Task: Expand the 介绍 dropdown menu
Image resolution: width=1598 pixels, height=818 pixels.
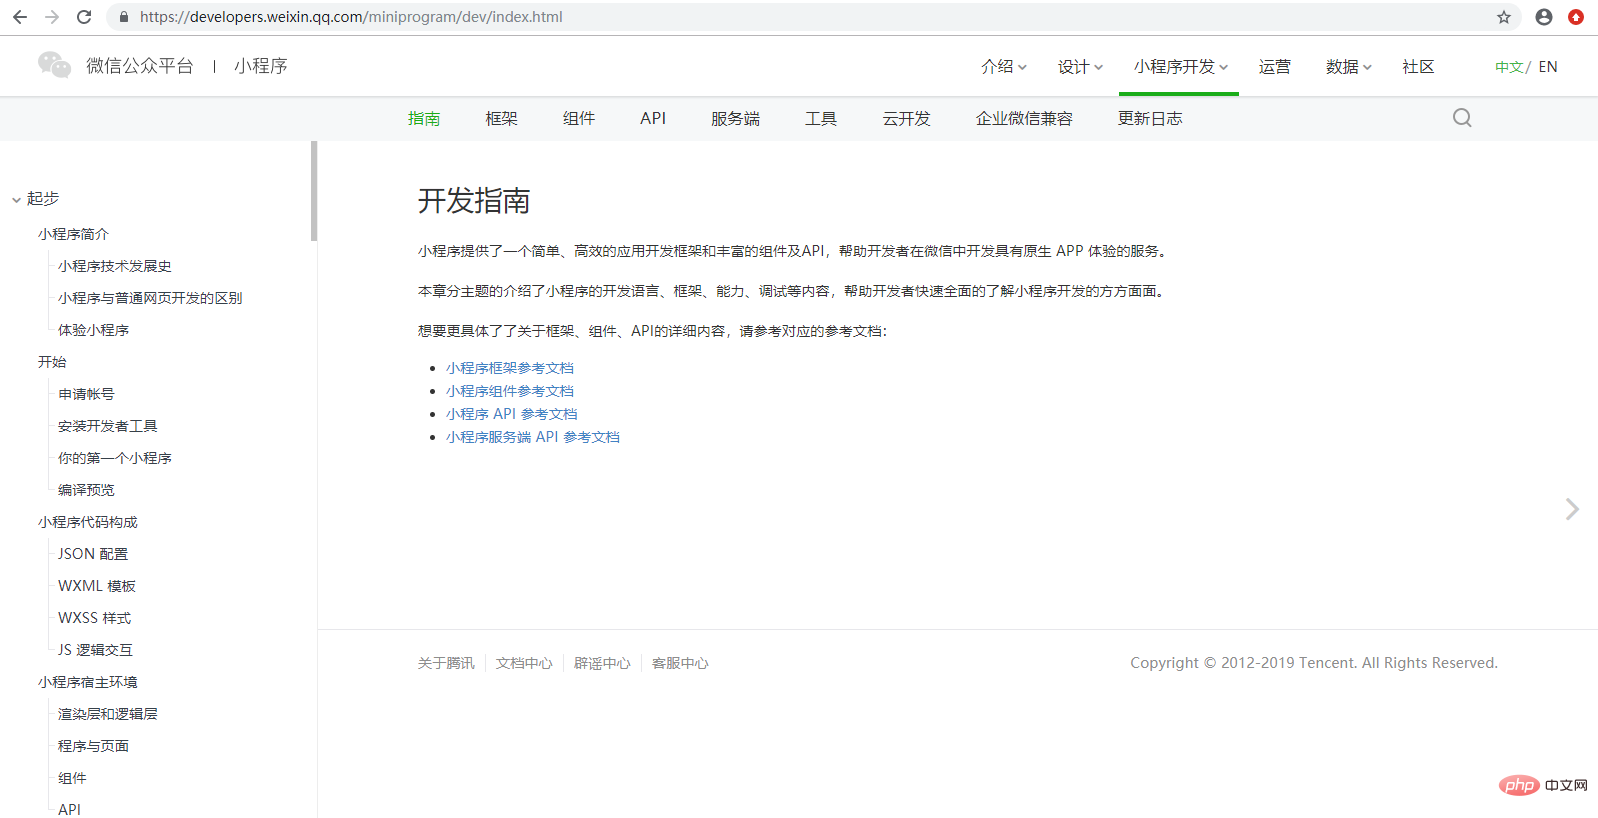Action: (x=1004, y=66)
